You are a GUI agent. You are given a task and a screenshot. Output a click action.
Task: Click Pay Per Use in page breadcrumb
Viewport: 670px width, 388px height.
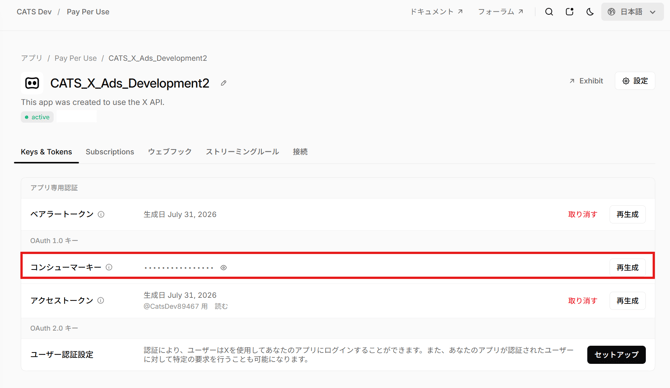coord(76,58)
